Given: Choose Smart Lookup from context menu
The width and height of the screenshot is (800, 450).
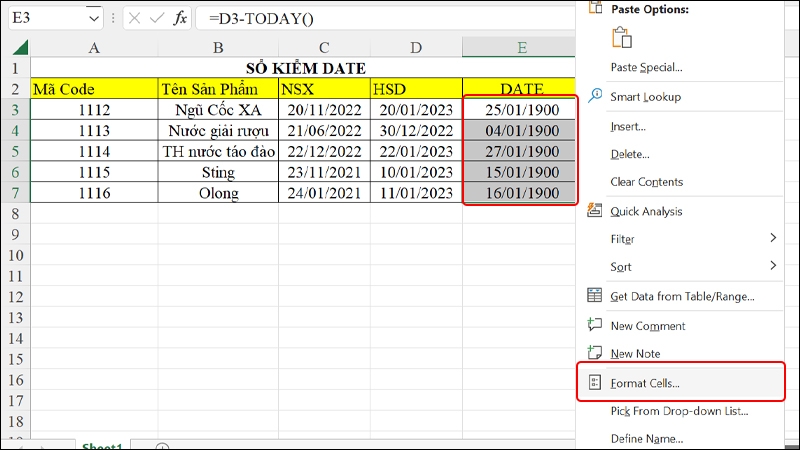Looking at the screenshot, I should (645, 96).
